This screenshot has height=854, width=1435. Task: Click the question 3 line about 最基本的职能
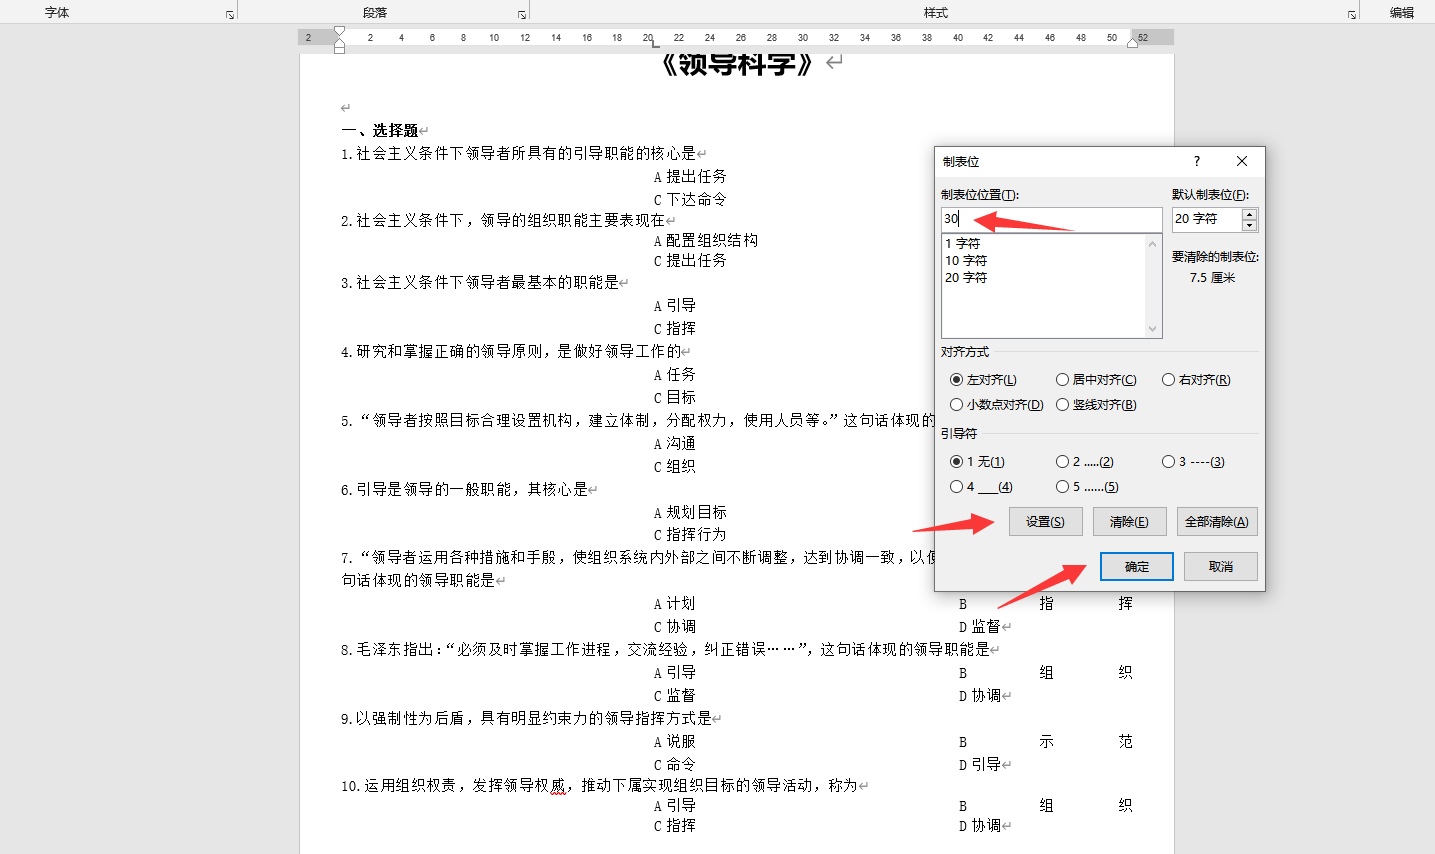click(480, 283)
